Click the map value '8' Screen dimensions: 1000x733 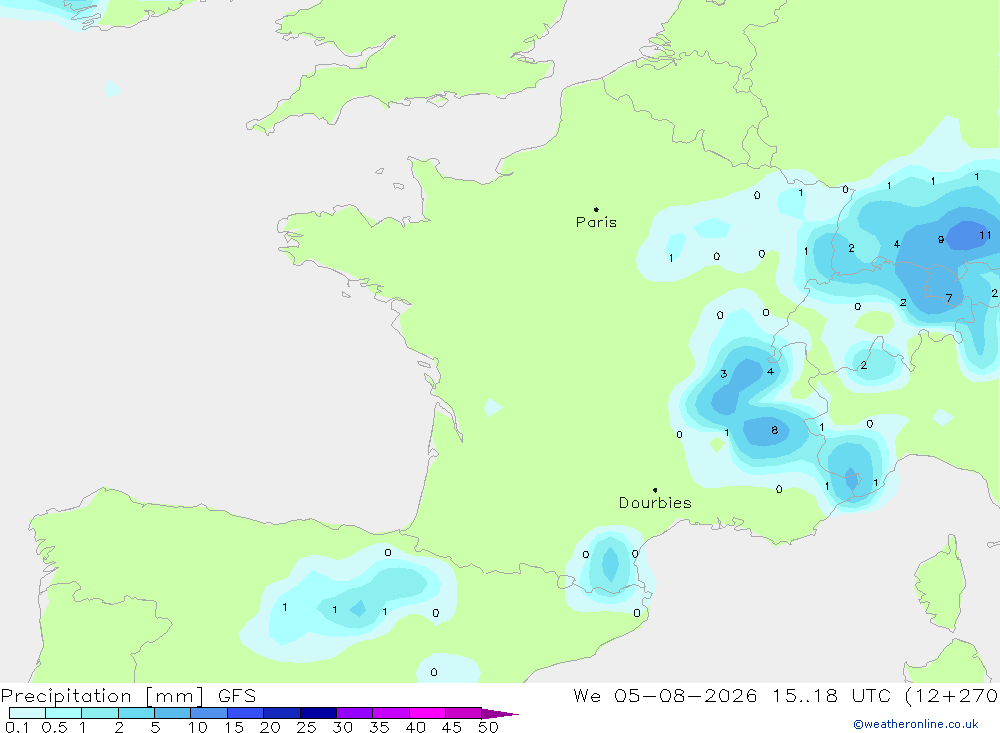(x=774, y=430)
